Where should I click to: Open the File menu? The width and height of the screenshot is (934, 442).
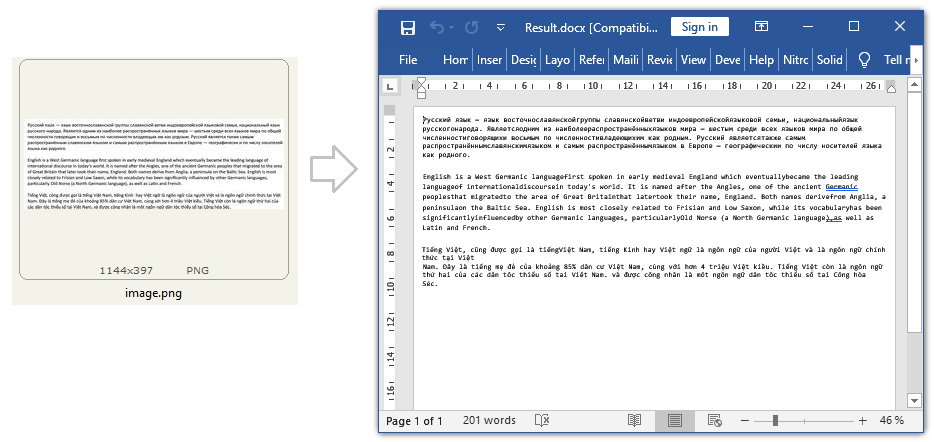coord(408,60)
